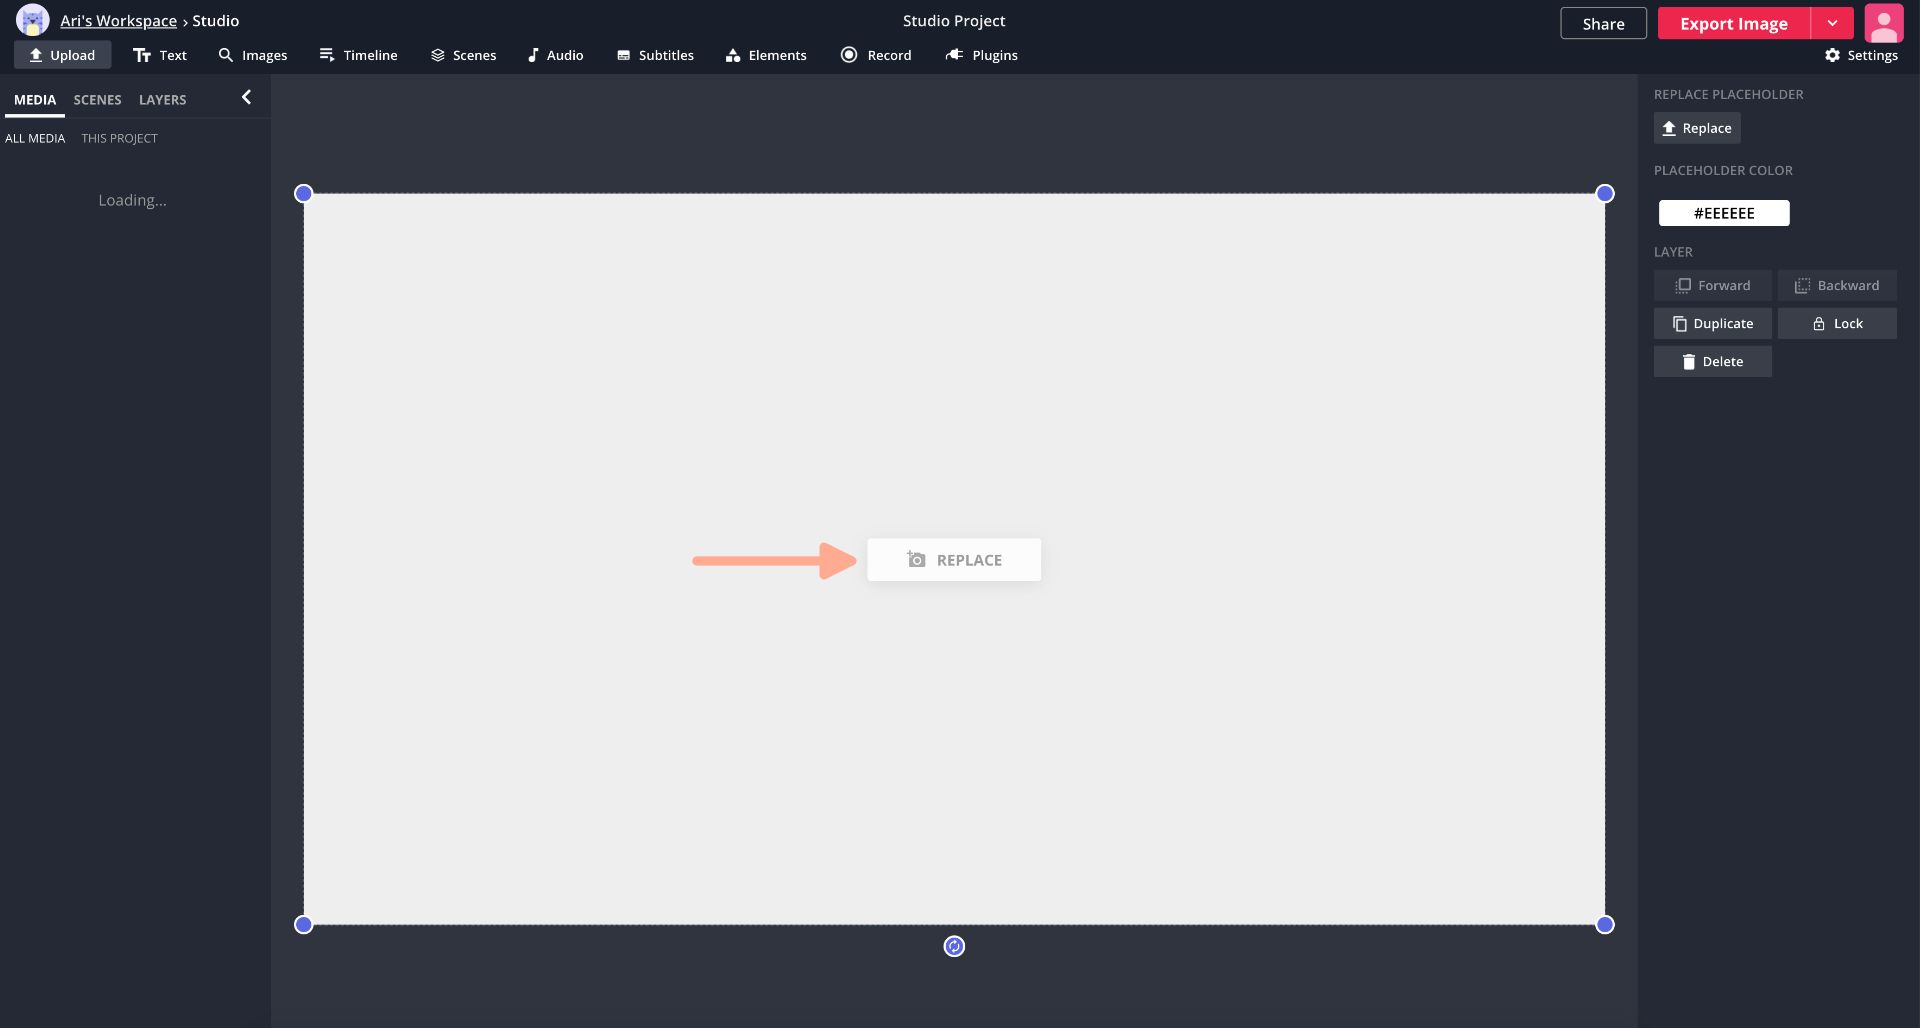The width and height of the screenshot is (1920, 1028).
Task: Lock the selected placeholder layer
Action: (x=1837, y=323)
